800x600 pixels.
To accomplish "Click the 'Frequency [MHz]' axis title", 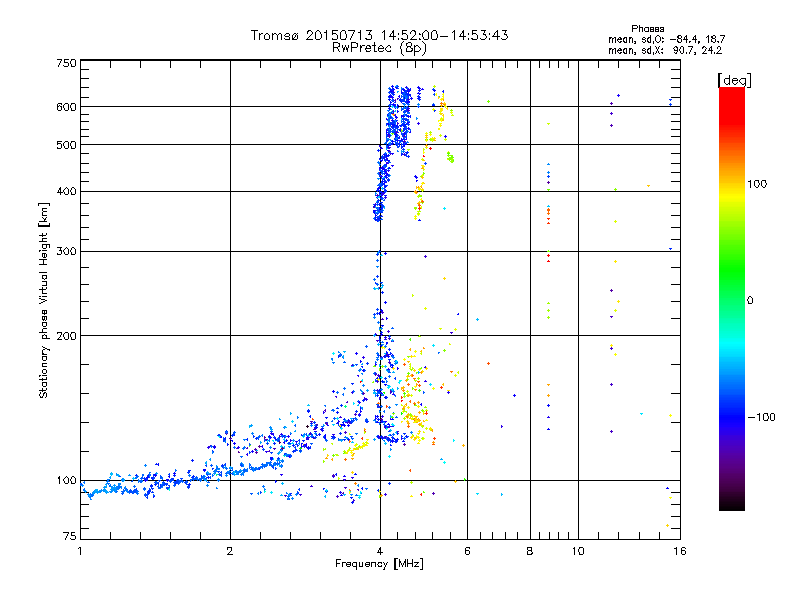I will point(379,564).
